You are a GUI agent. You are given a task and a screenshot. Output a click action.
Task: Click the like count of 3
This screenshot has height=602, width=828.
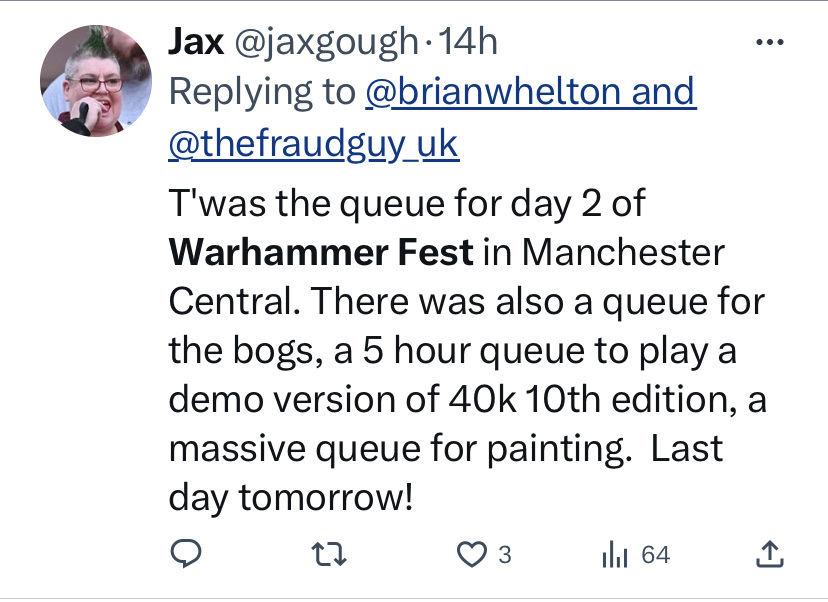[504, 554]
